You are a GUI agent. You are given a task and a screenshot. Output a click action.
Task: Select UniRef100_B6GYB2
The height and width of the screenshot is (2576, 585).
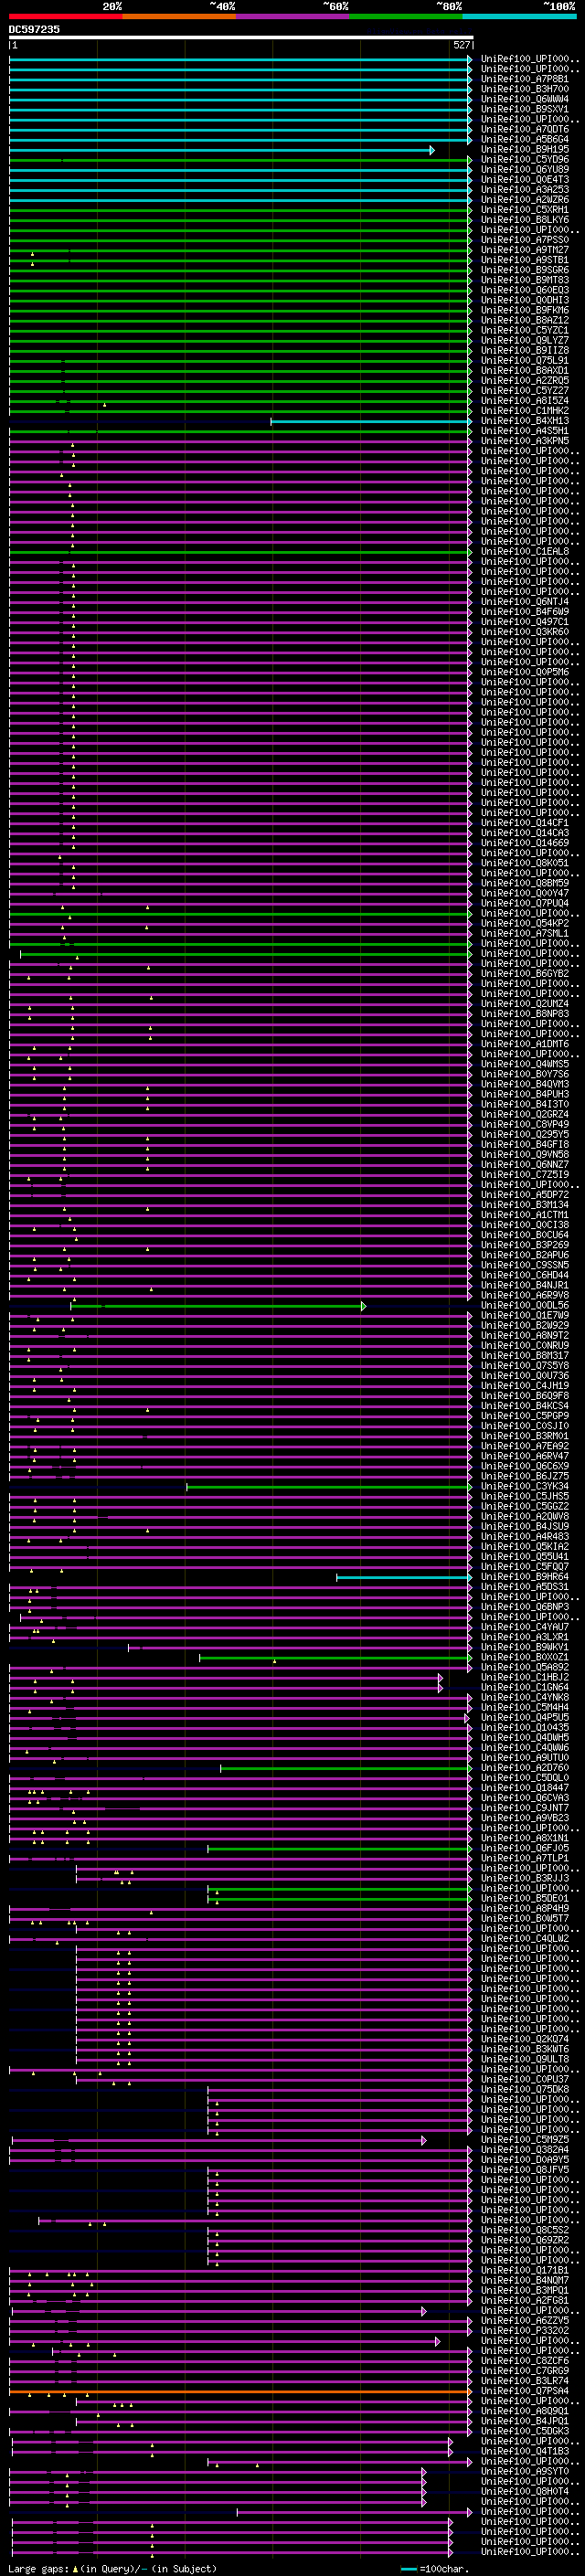click(525, 973)
